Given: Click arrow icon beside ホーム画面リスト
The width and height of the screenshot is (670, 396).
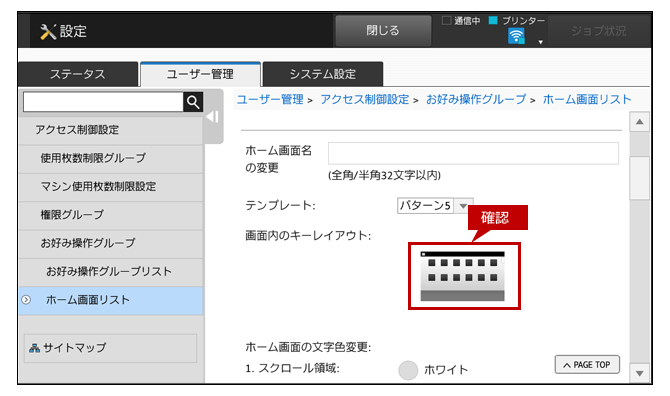Looking at the screenshot, I should (26, 300).
